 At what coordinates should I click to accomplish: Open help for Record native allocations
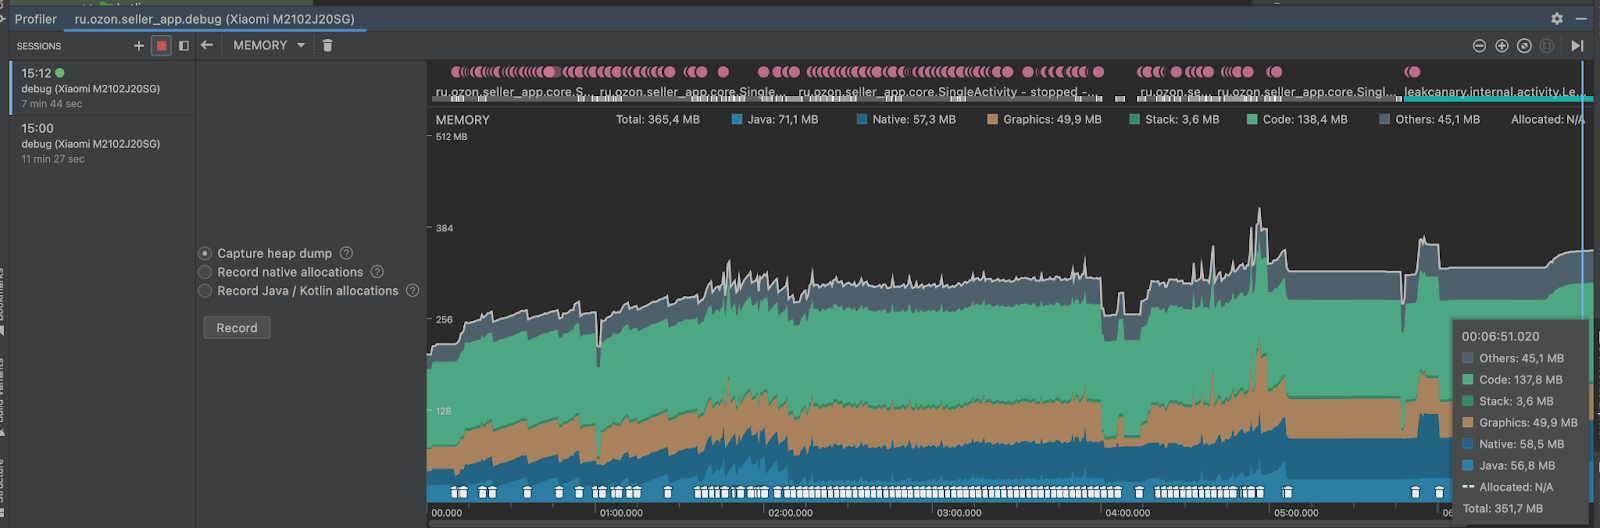[377, 272]
